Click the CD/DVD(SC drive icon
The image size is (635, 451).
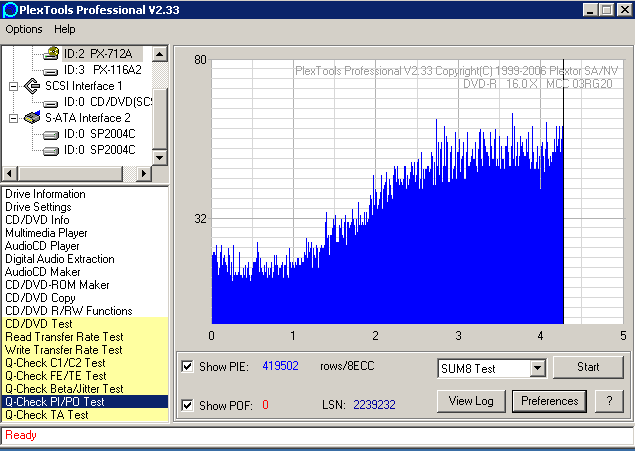(51, 104)
